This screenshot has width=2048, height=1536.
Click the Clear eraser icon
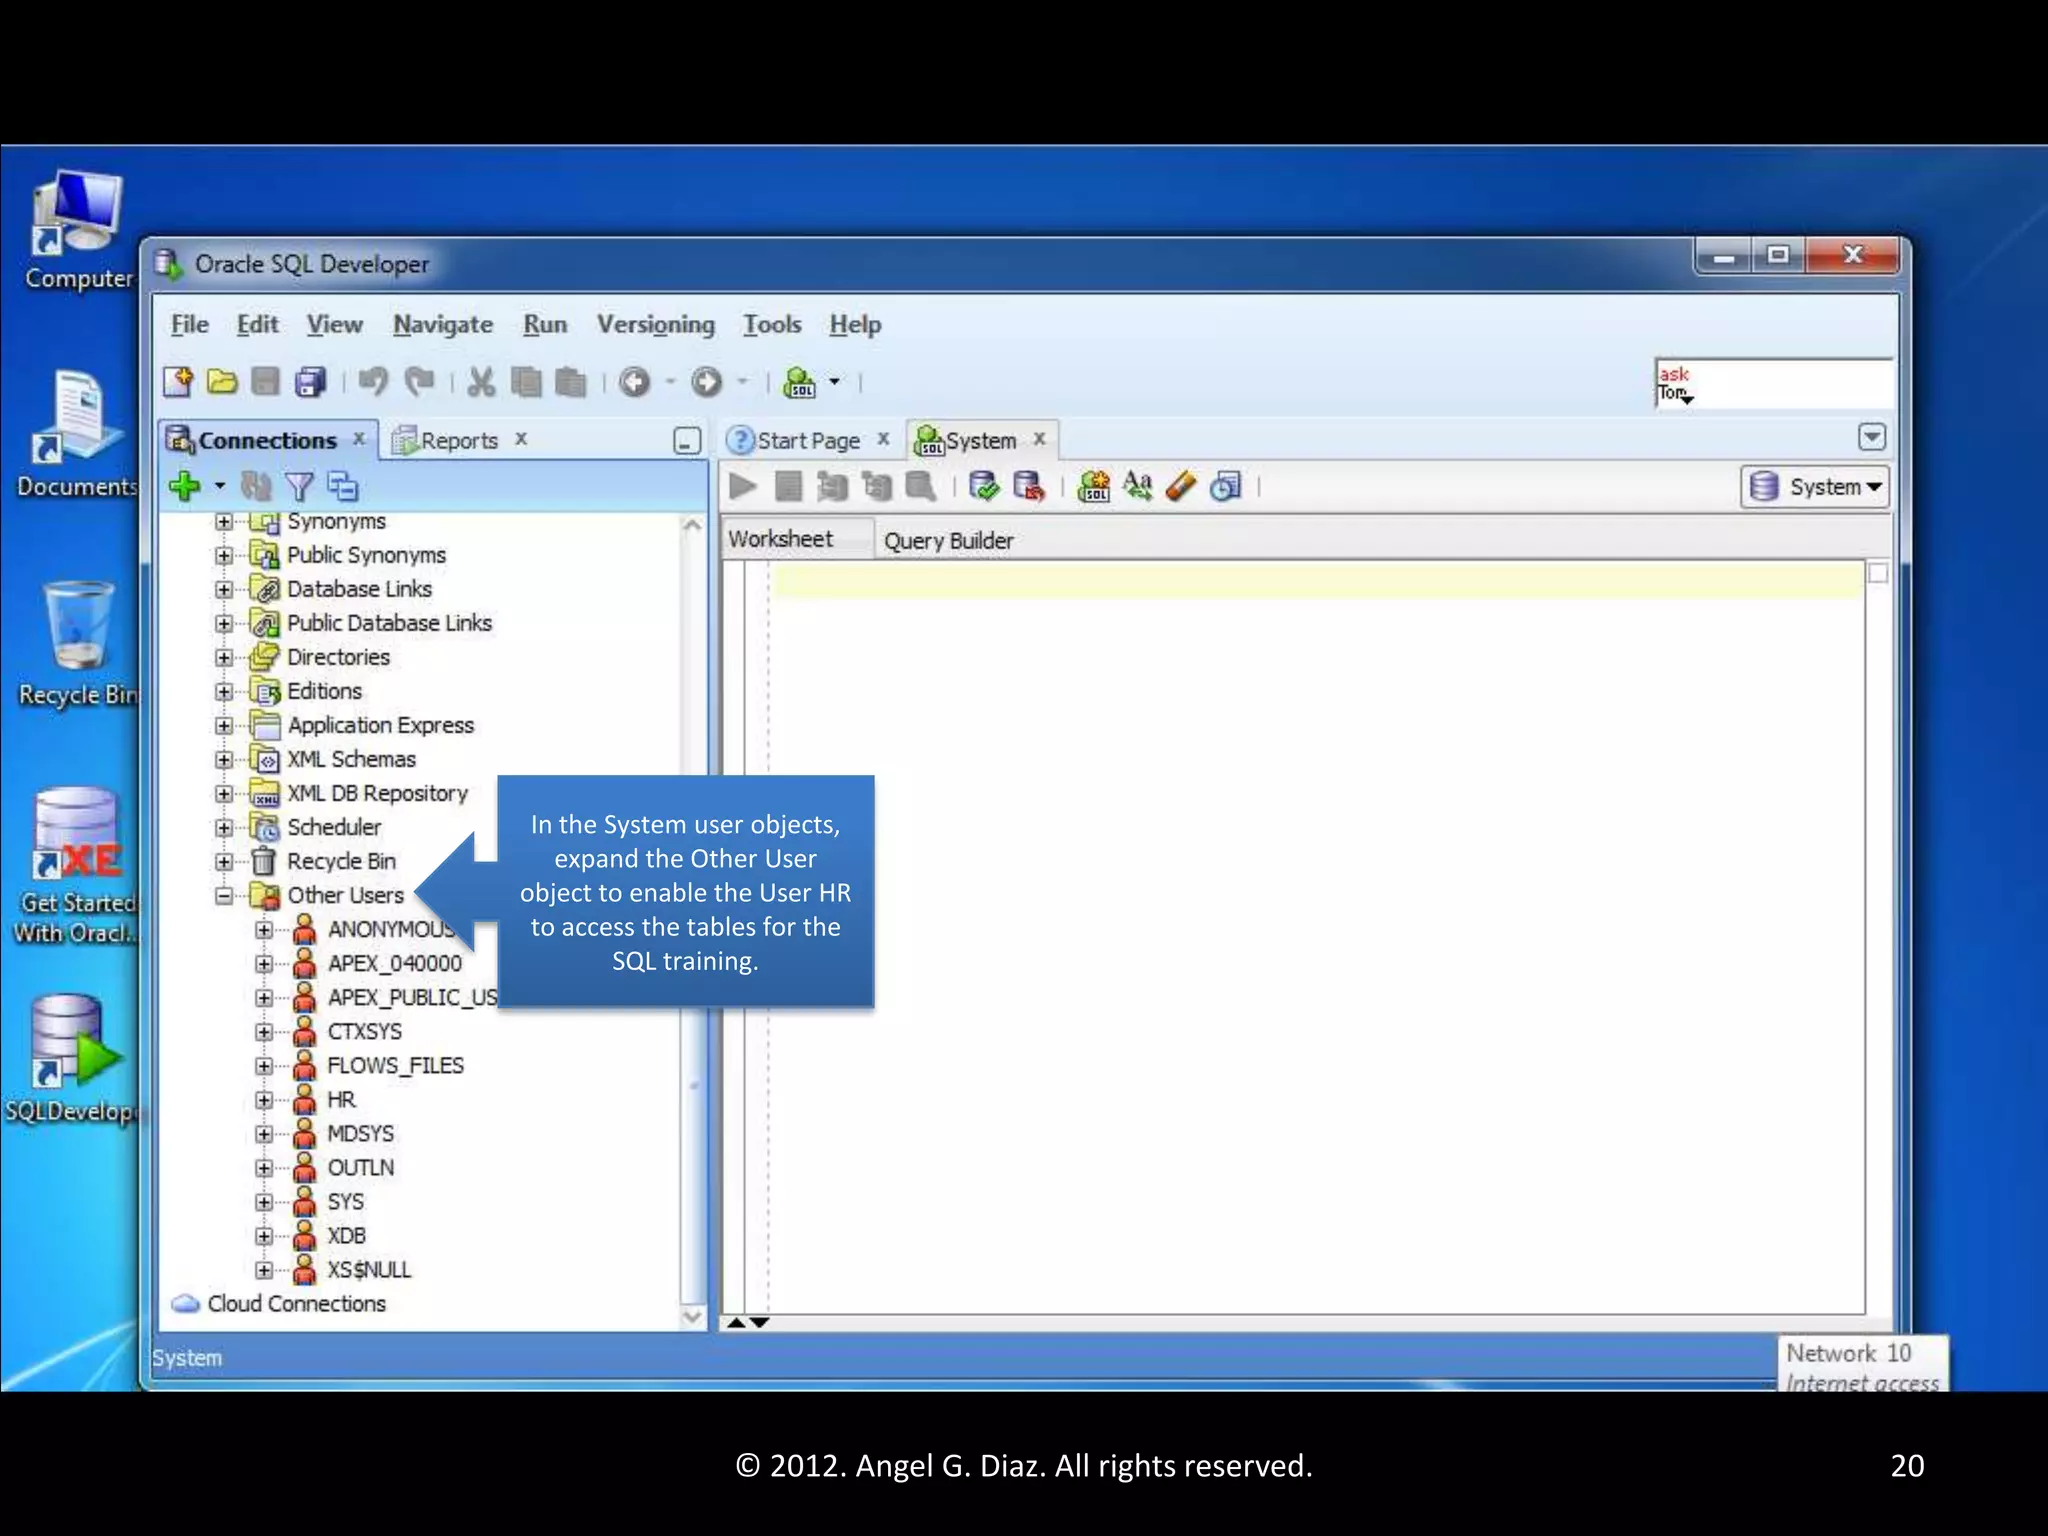click(x=1181, y=487)
